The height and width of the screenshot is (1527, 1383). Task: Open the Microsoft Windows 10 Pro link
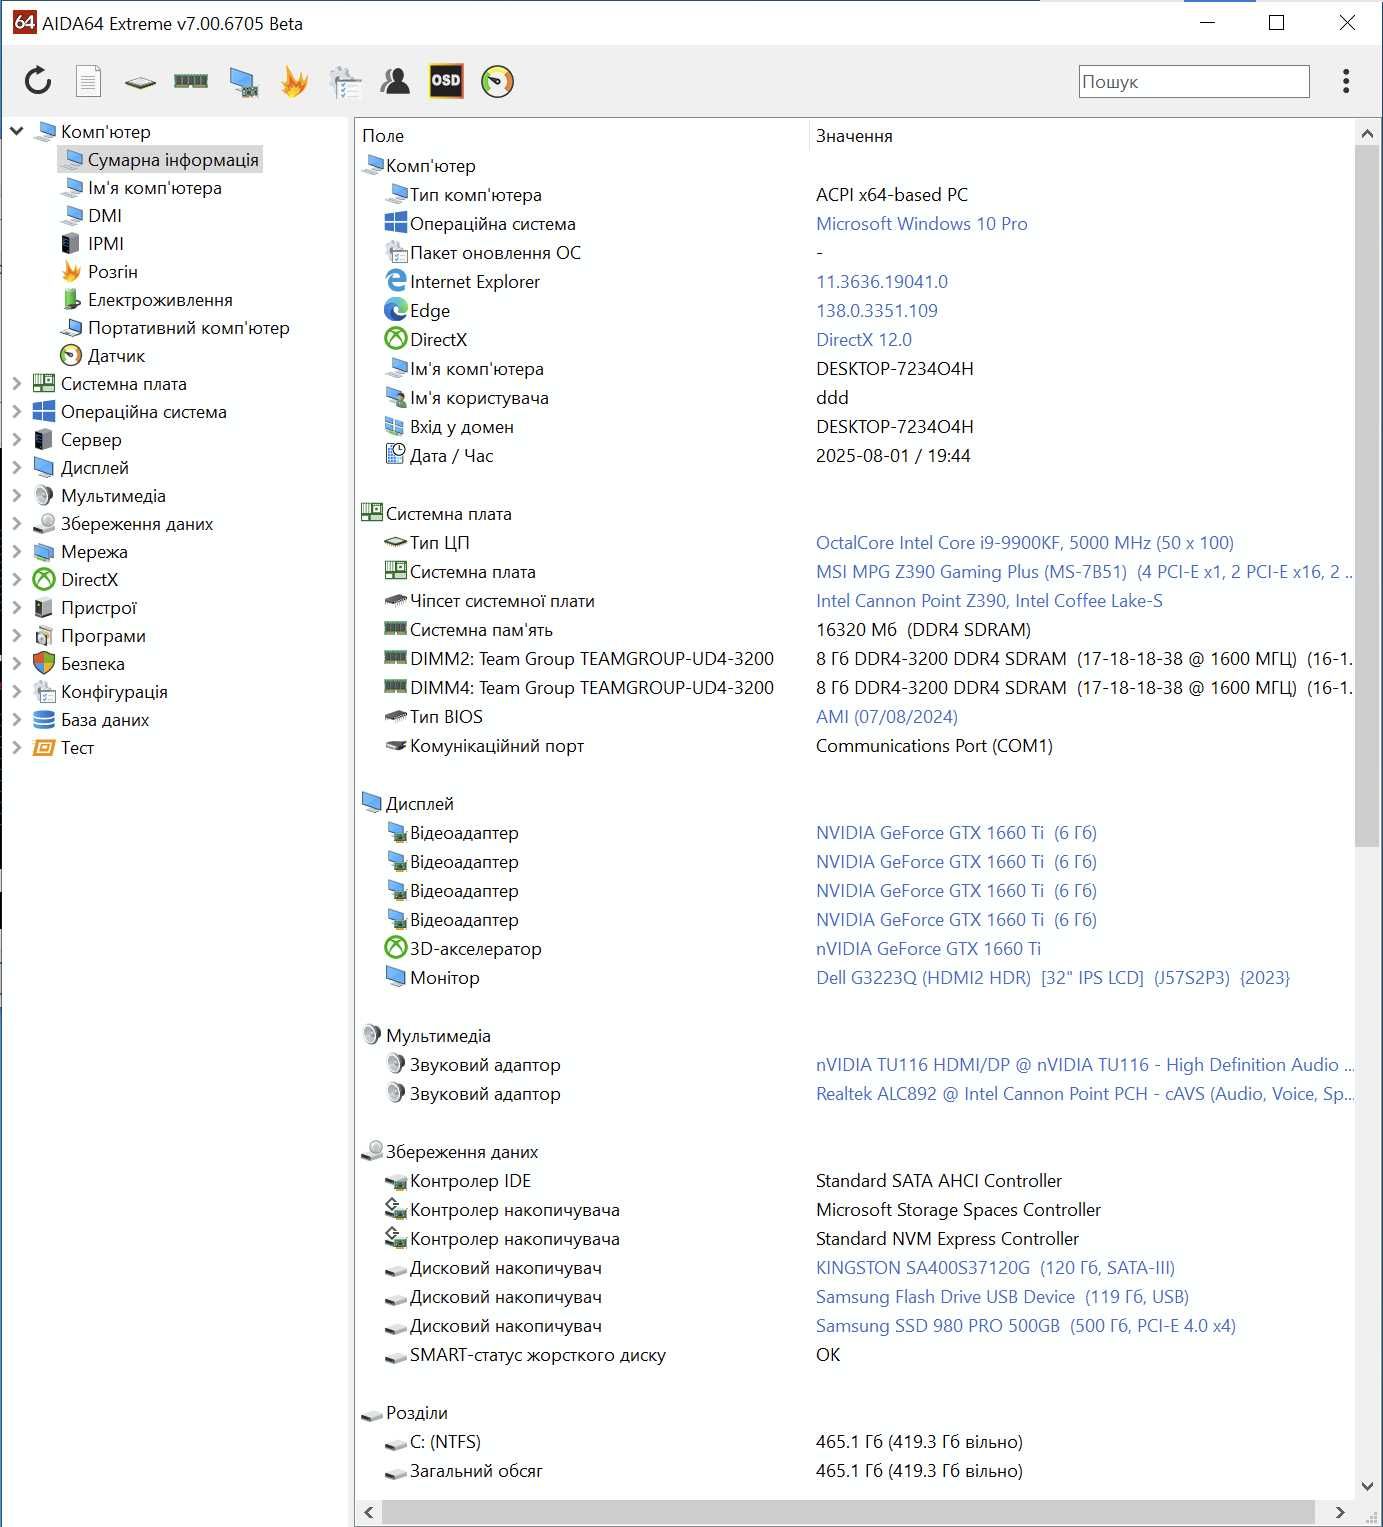[x=921, y=223]
